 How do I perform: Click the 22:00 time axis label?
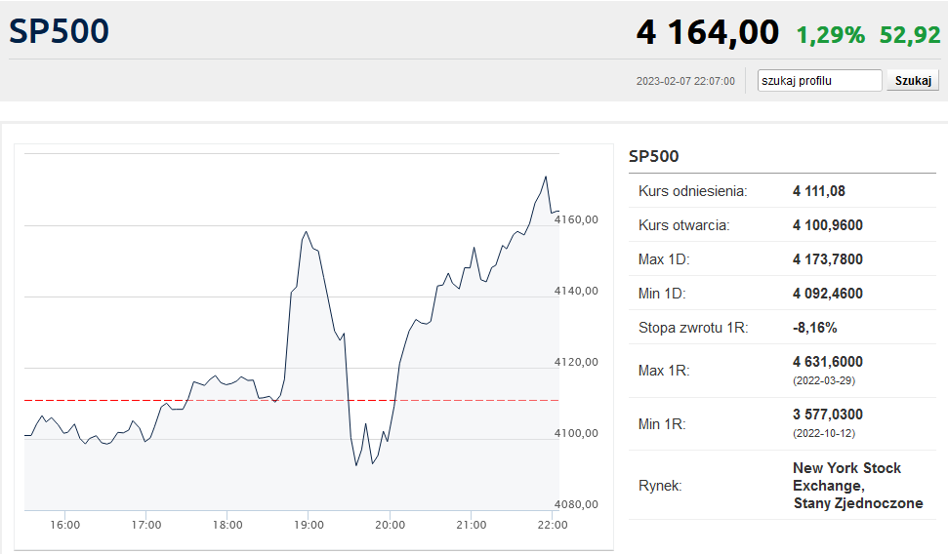[x=553, y=525]
